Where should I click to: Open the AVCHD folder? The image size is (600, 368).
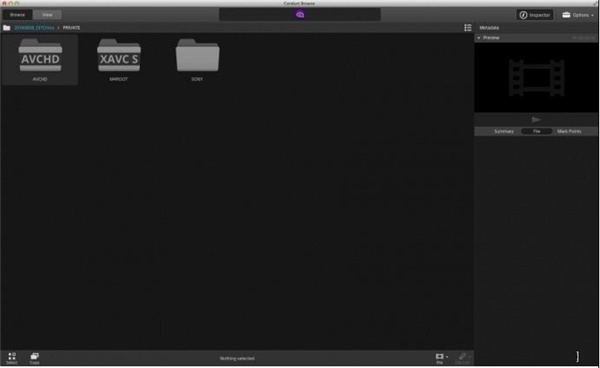click(x=40, y=60)
